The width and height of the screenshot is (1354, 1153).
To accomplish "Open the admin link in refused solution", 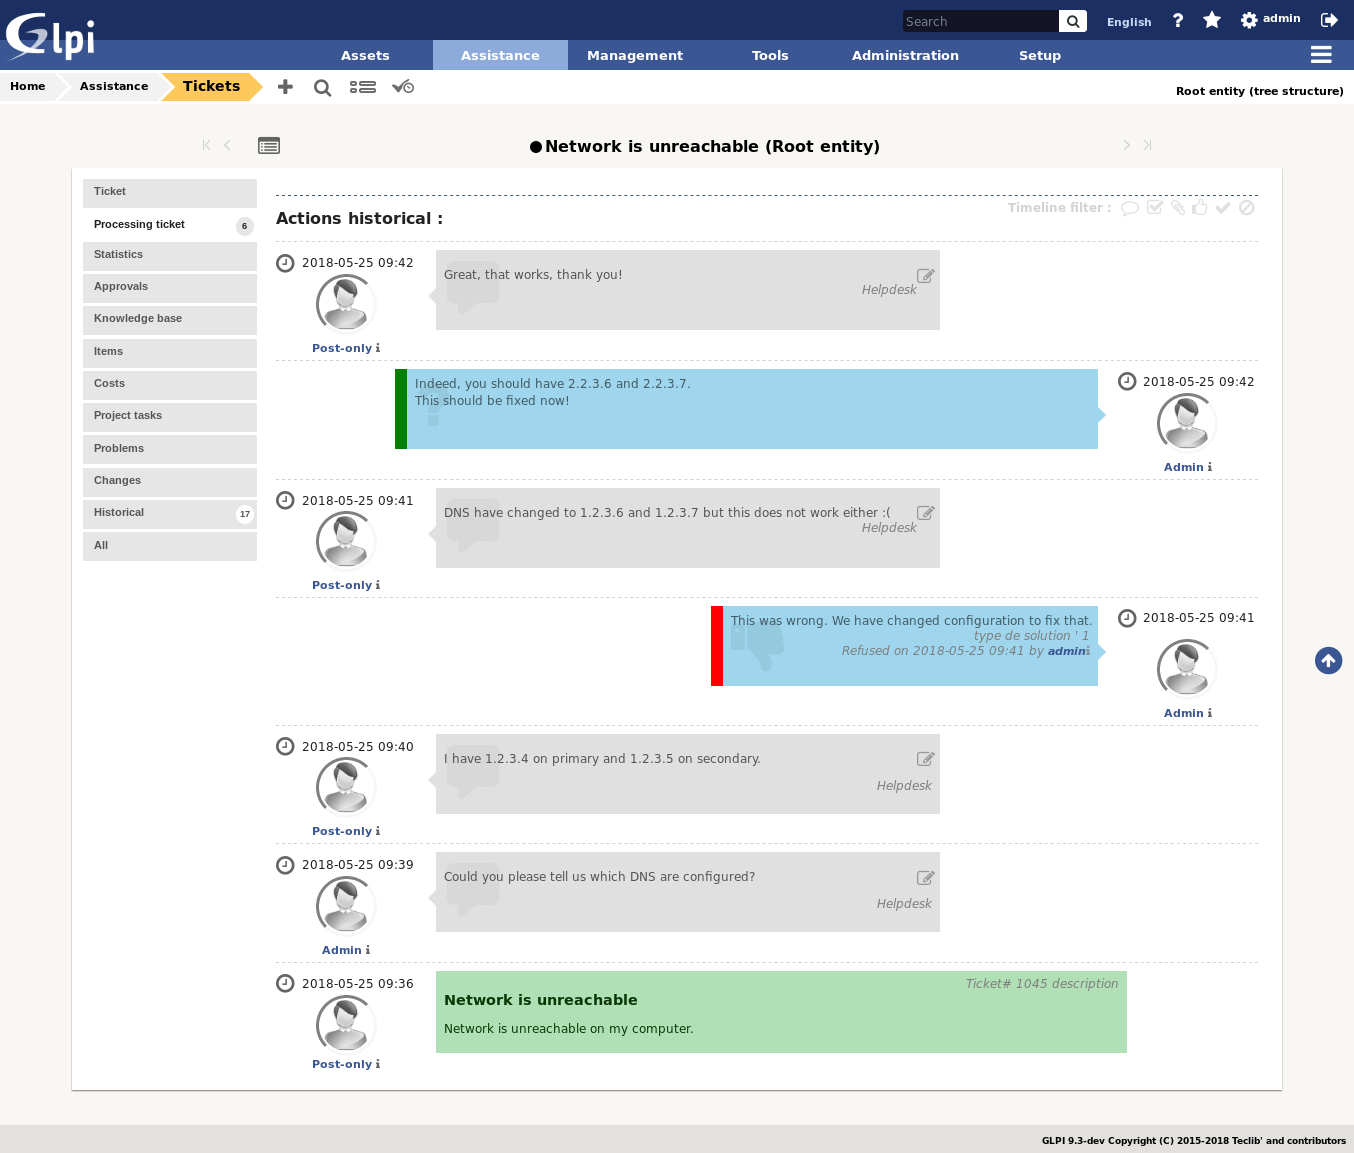I will point(1066,651).
